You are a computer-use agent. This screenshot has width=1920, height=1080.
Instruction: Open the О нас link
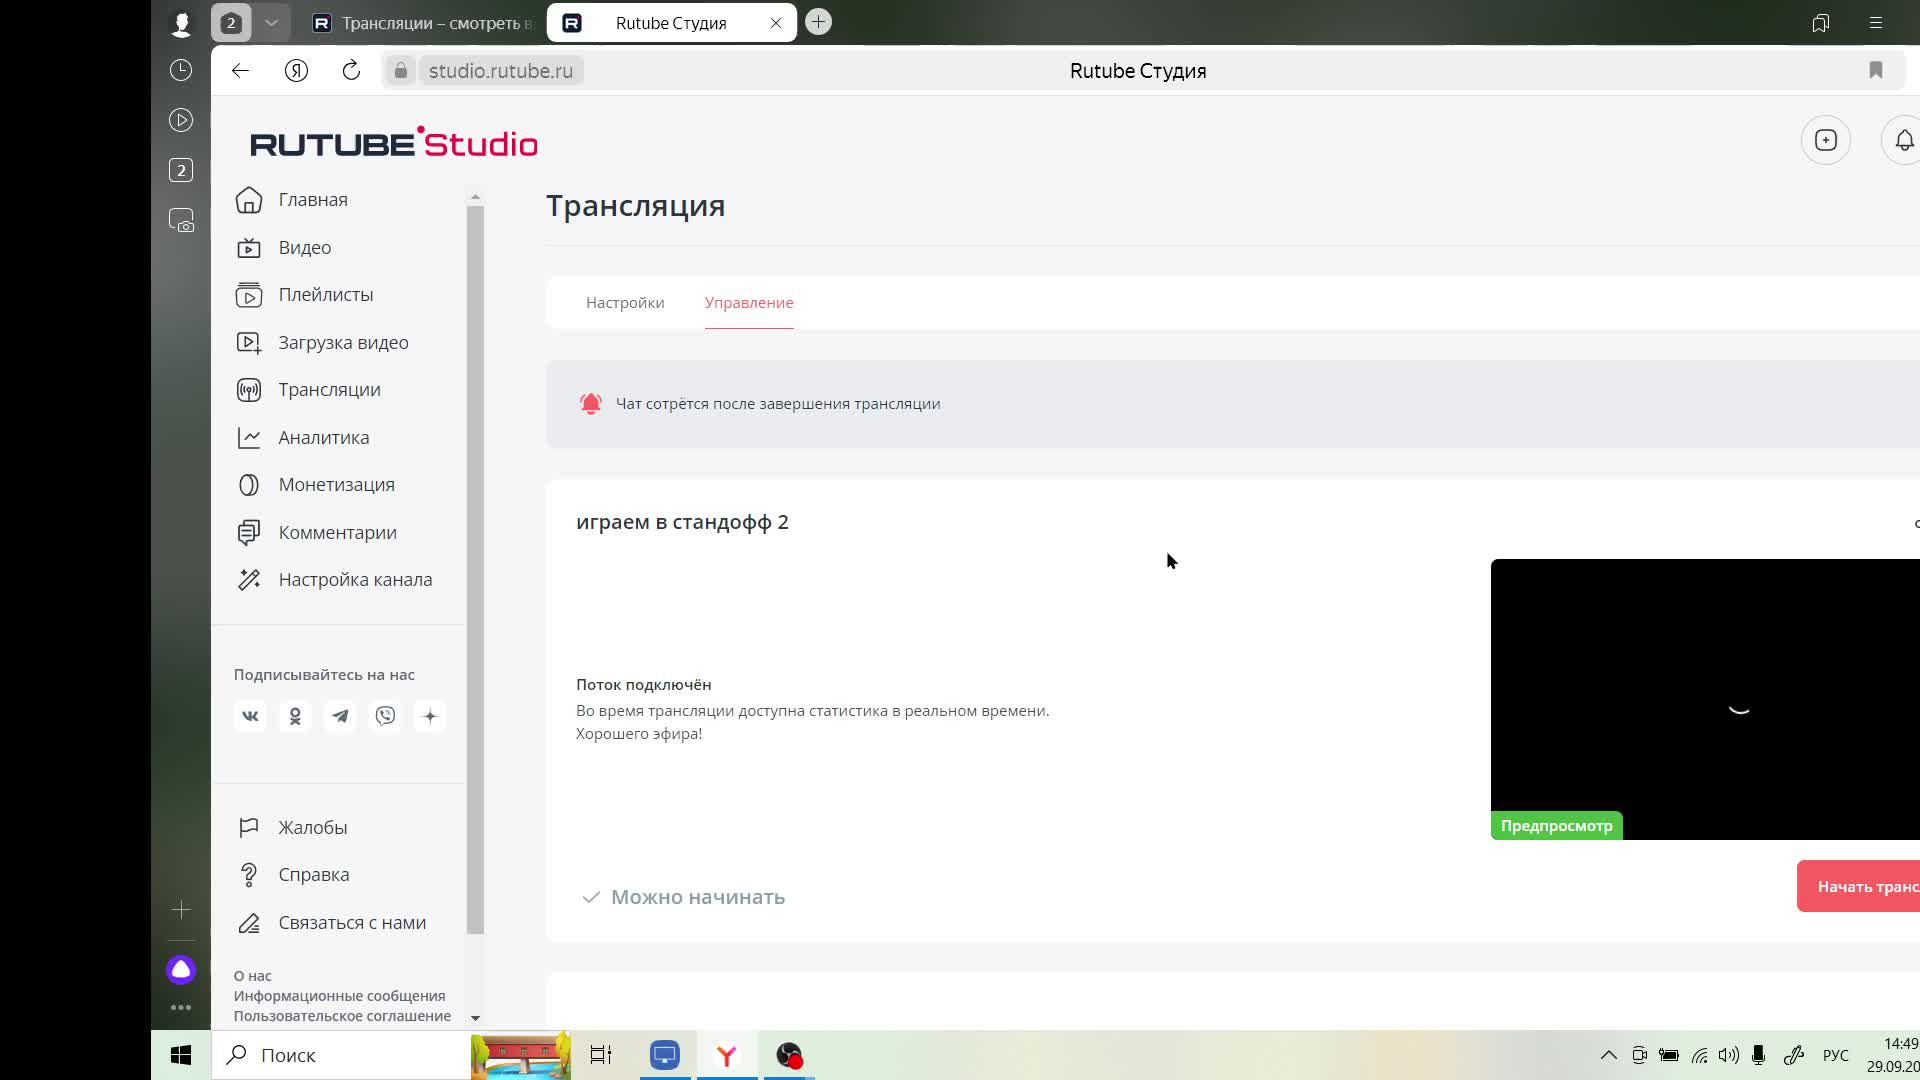(252, 976)
